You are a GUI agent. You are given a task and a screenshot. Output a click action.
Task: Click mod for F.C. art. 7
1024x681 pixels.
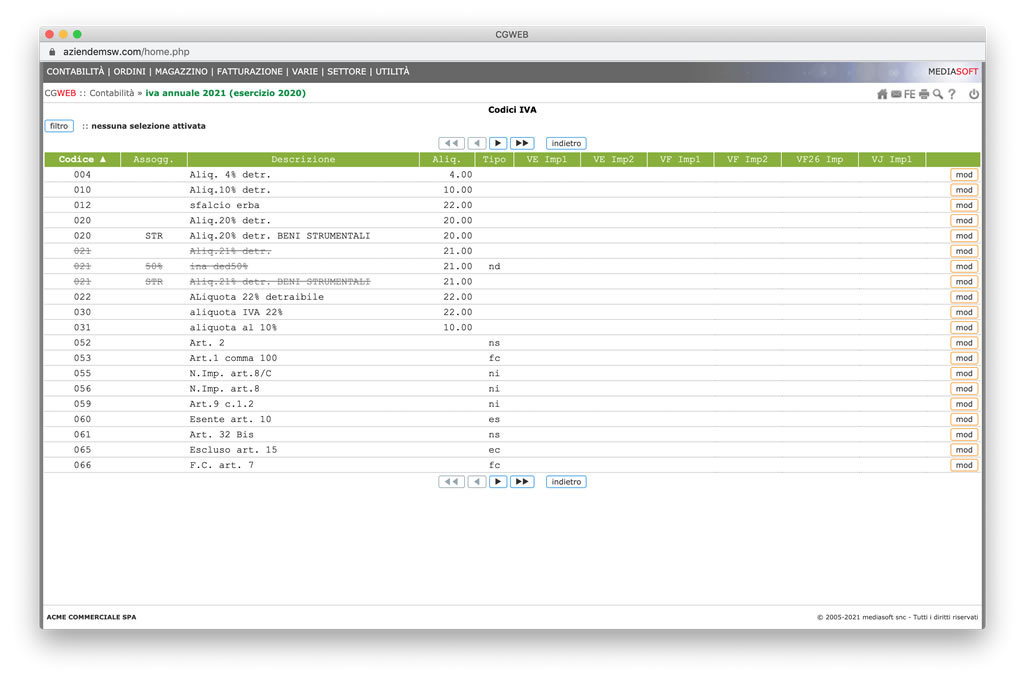point(964,466)
